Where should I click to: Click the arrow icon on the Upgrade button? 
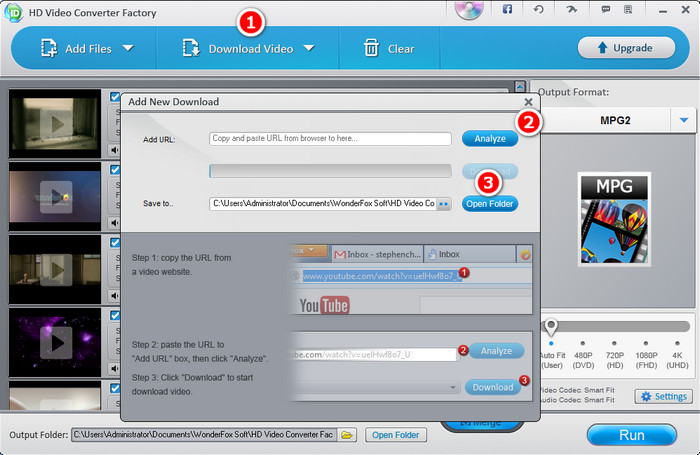[602, 47]
